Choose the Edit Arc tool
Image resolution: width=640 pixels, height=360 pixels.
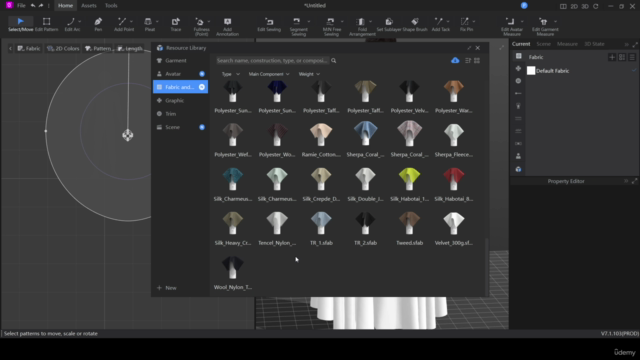71,24
